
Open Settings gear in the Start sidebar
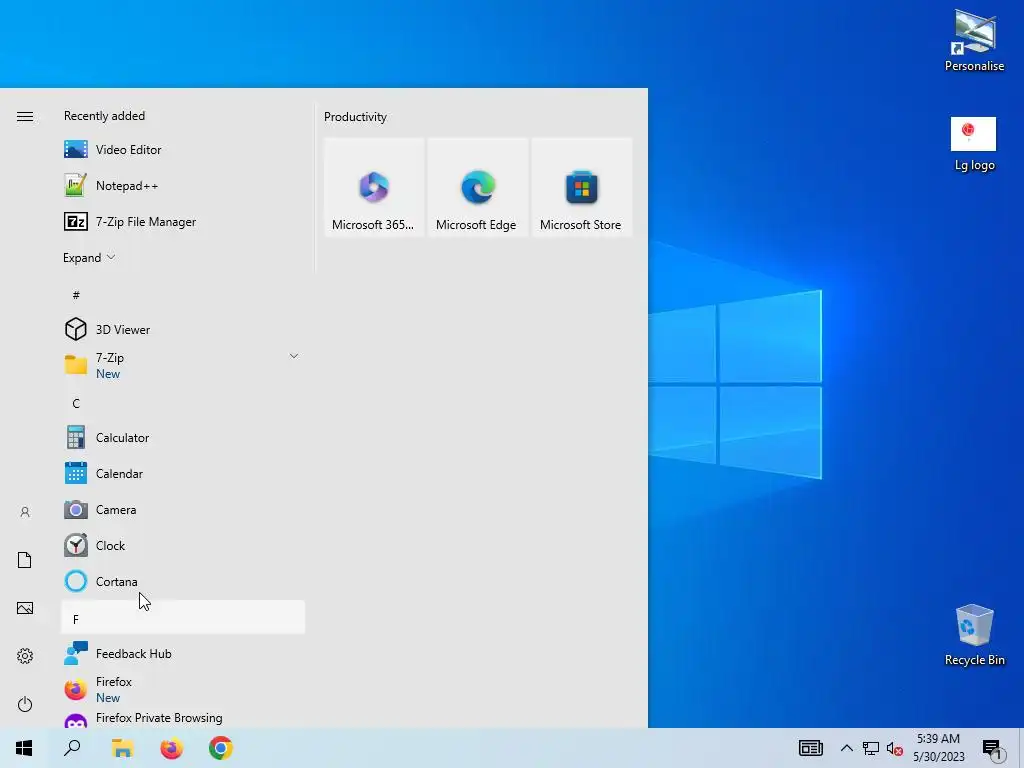25,656
